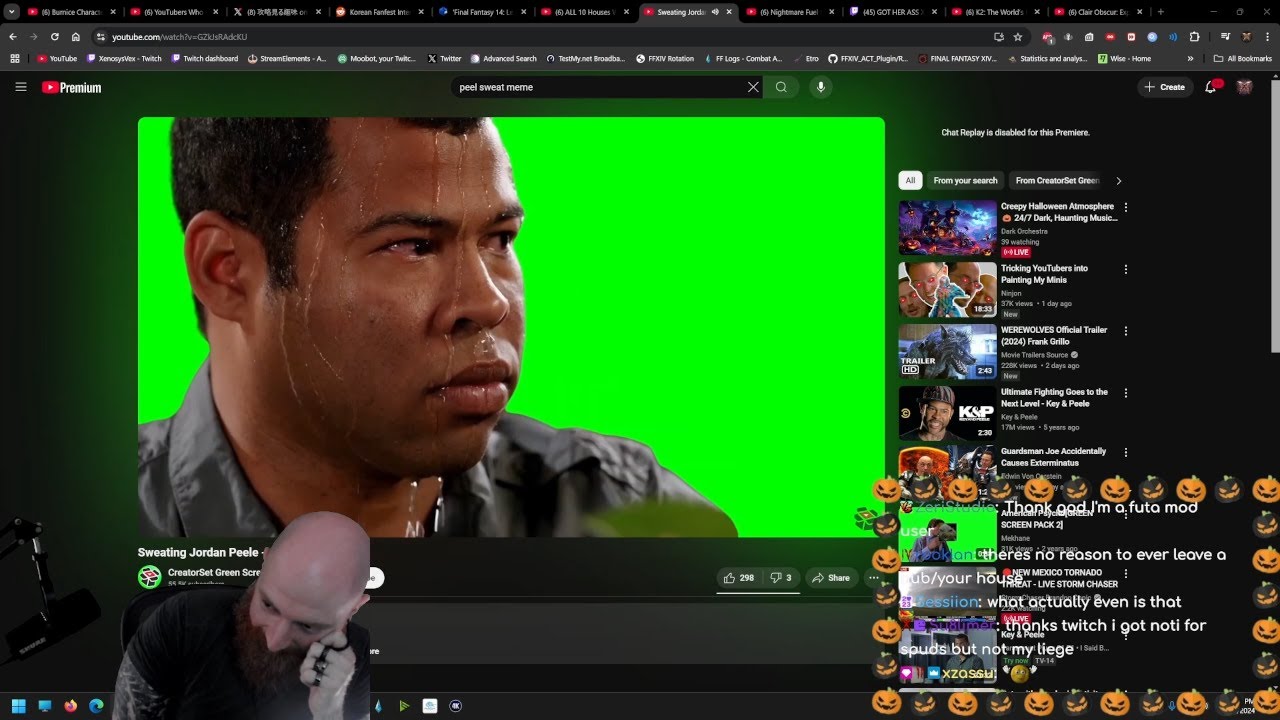1280x720 pixels.
Task: Click the main video player
Action: pyautogui.click(x=511, y=327)
